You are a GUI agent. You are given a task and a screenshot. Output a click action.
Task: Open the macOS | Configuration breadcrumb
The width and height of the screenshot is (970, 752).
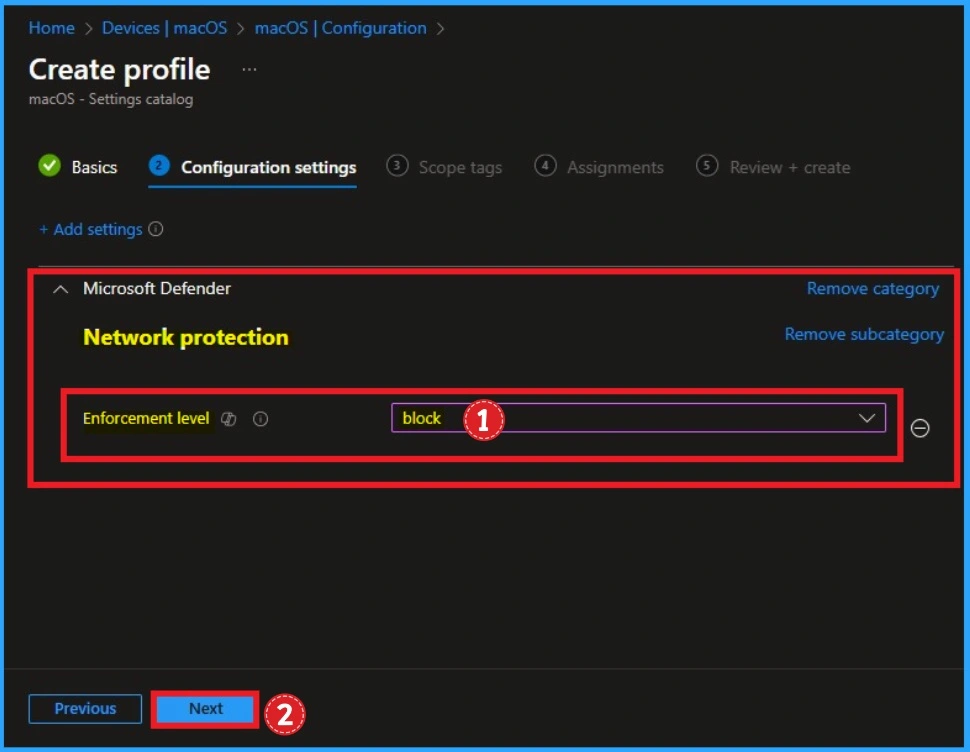(341, 28)
